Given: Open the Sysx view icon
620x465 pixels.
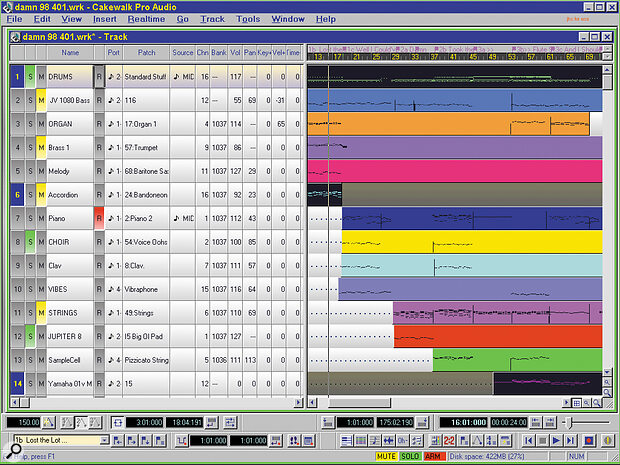Looking at the screenshot, I should tap(491, 440).
